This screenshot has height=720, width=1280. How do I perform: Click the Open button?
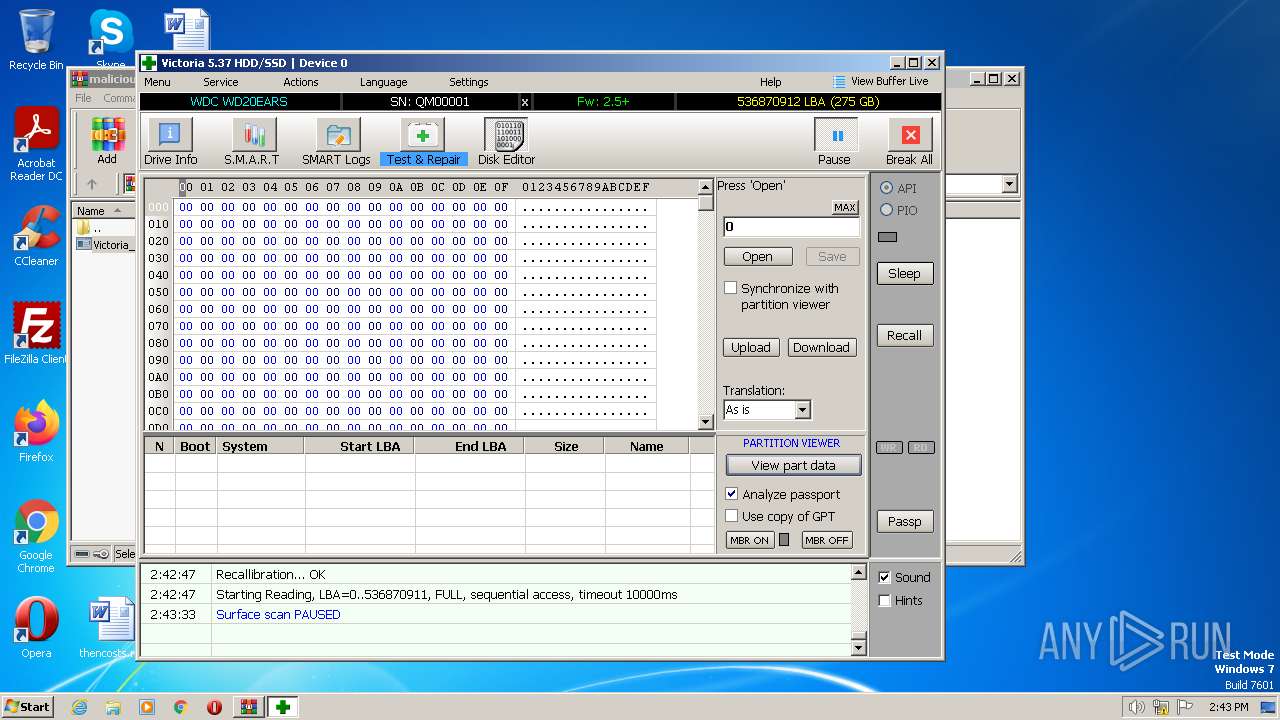point(757,256)
